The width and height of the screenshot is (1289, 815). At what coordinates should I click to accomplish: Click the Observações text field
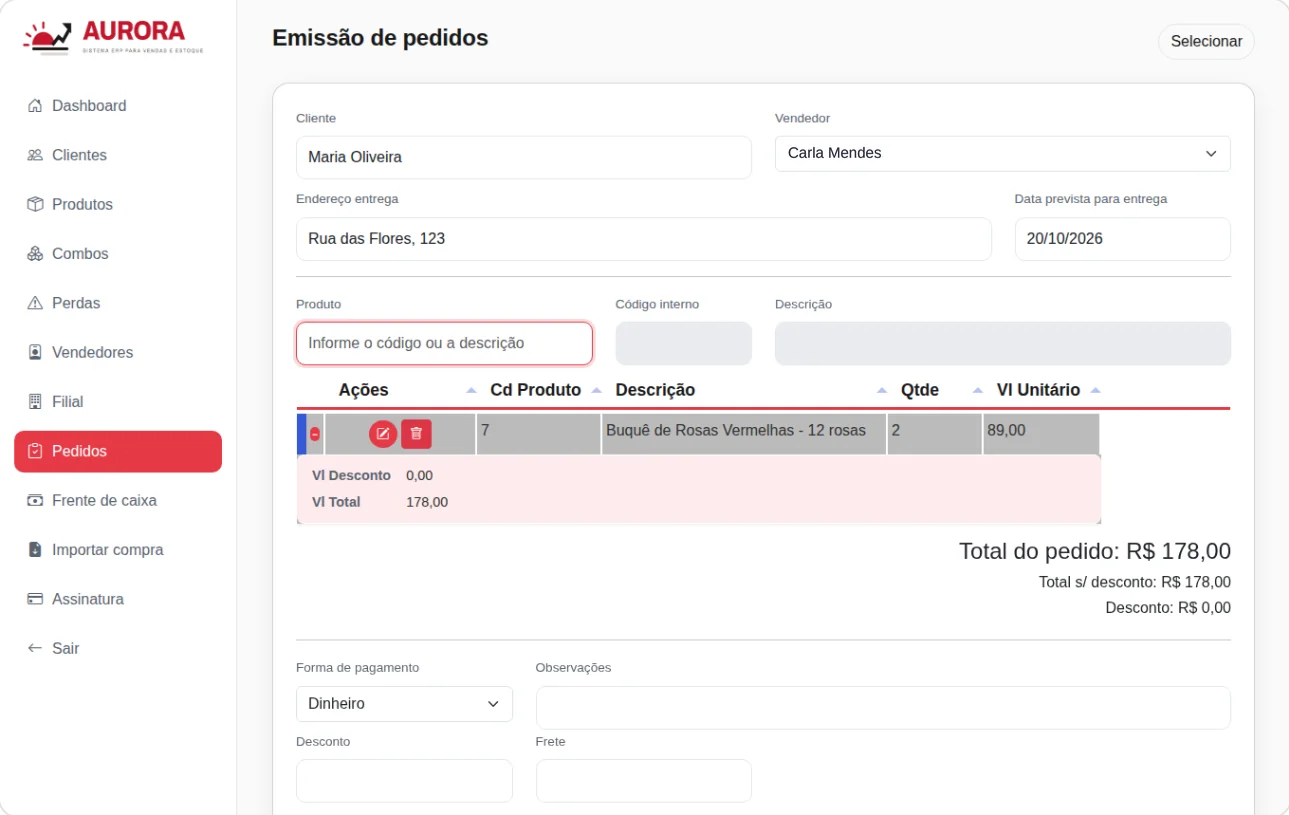pos(883,708)
